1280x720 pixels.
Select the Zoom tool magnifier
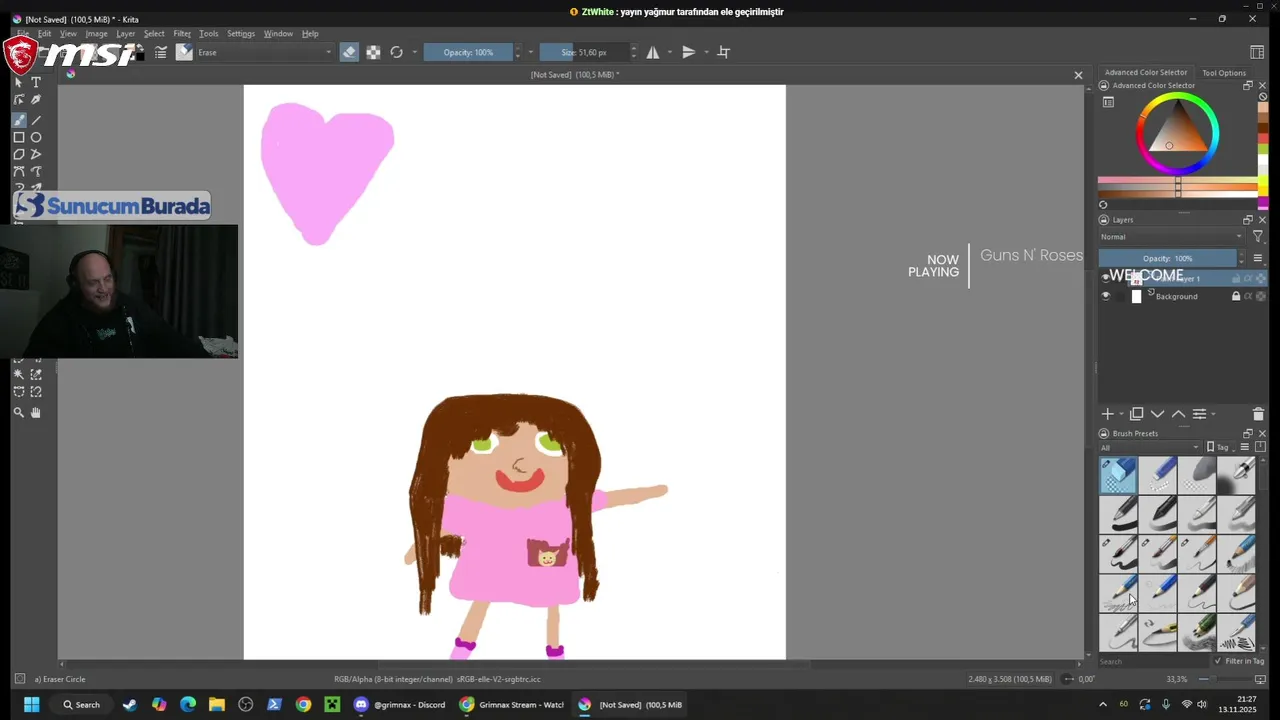19,412
